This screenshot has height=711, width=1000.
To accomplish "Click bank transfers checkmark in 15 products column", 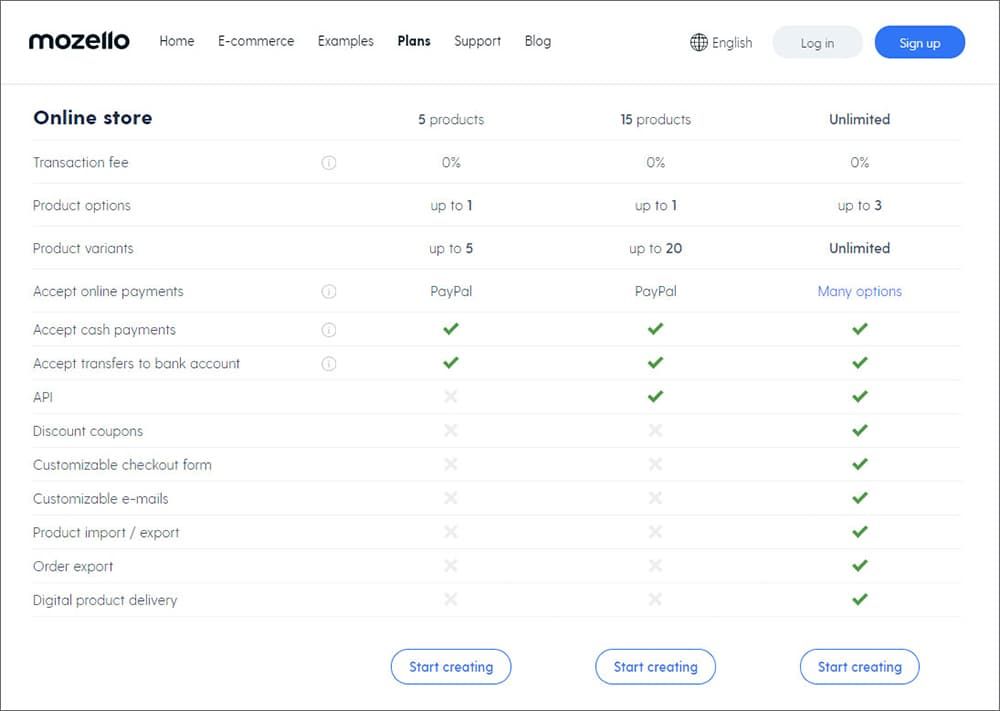I will tap(655, 363).
